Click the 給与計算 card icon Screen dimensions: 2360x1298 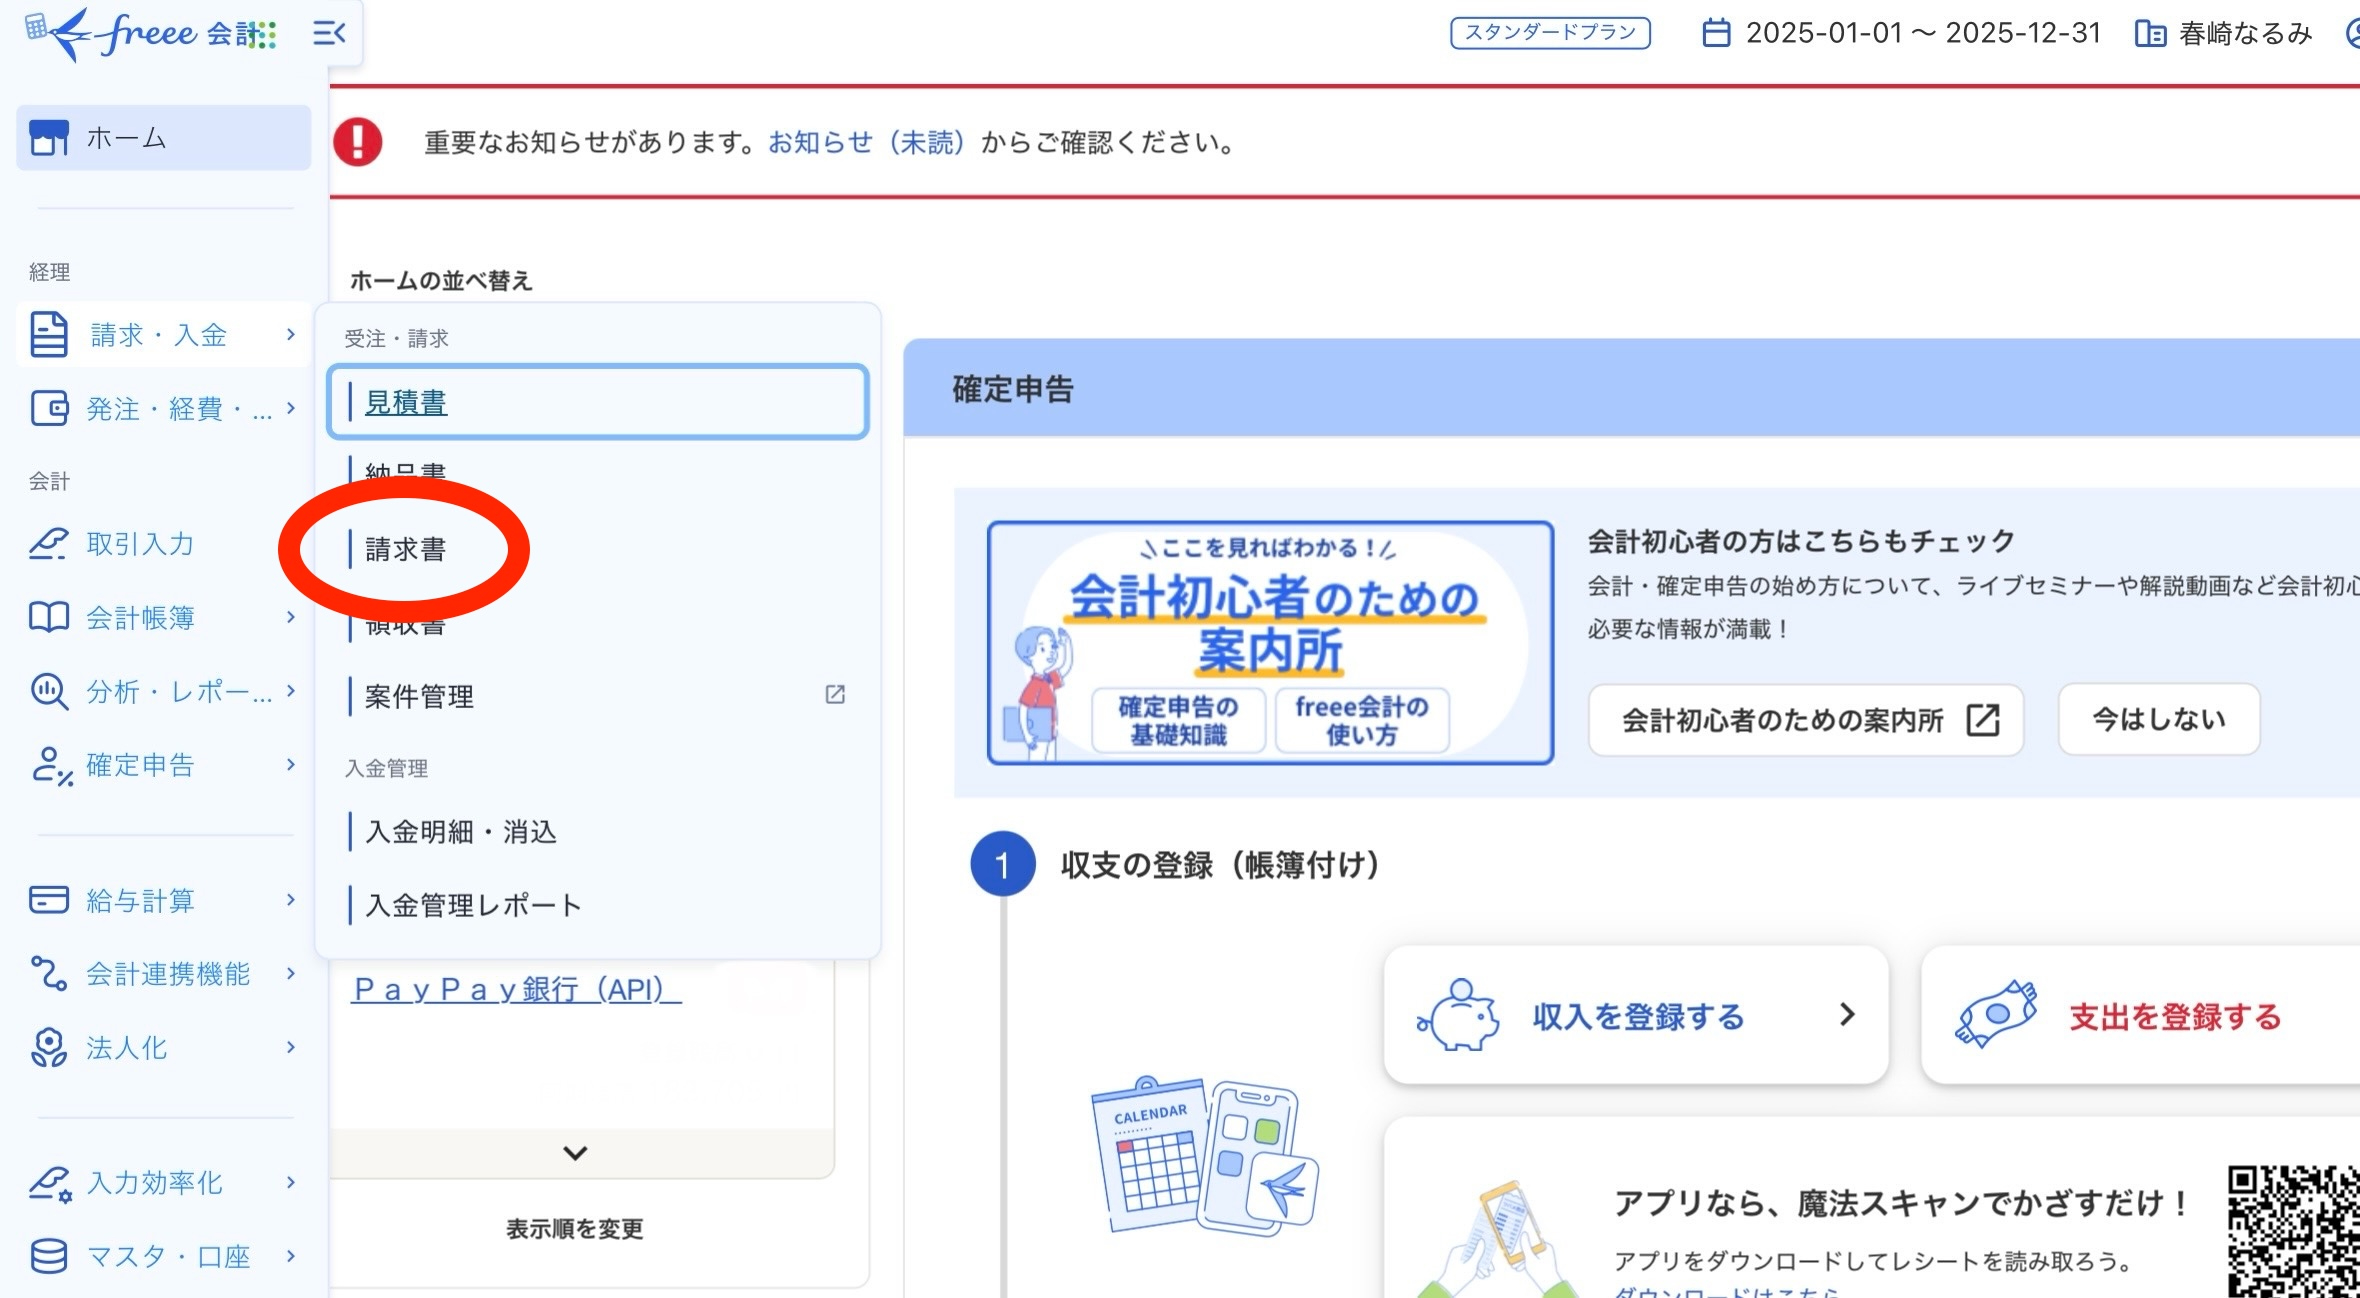(48, 900)
